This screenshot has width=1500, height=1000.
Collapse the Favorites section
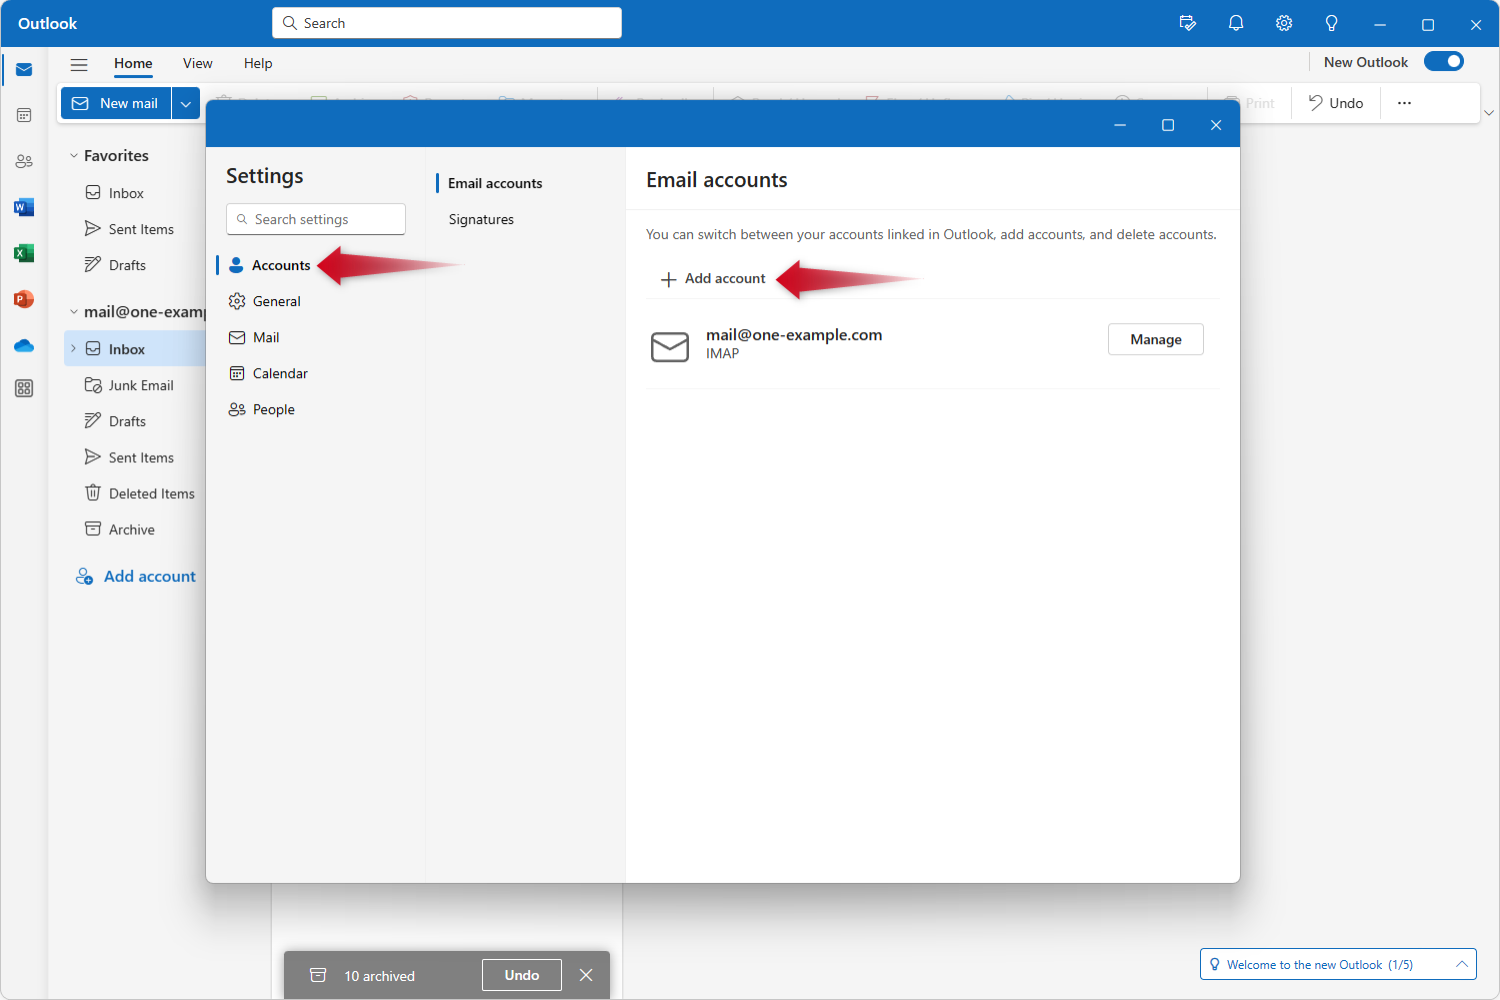pyautogui.click(x=72, y=155)
